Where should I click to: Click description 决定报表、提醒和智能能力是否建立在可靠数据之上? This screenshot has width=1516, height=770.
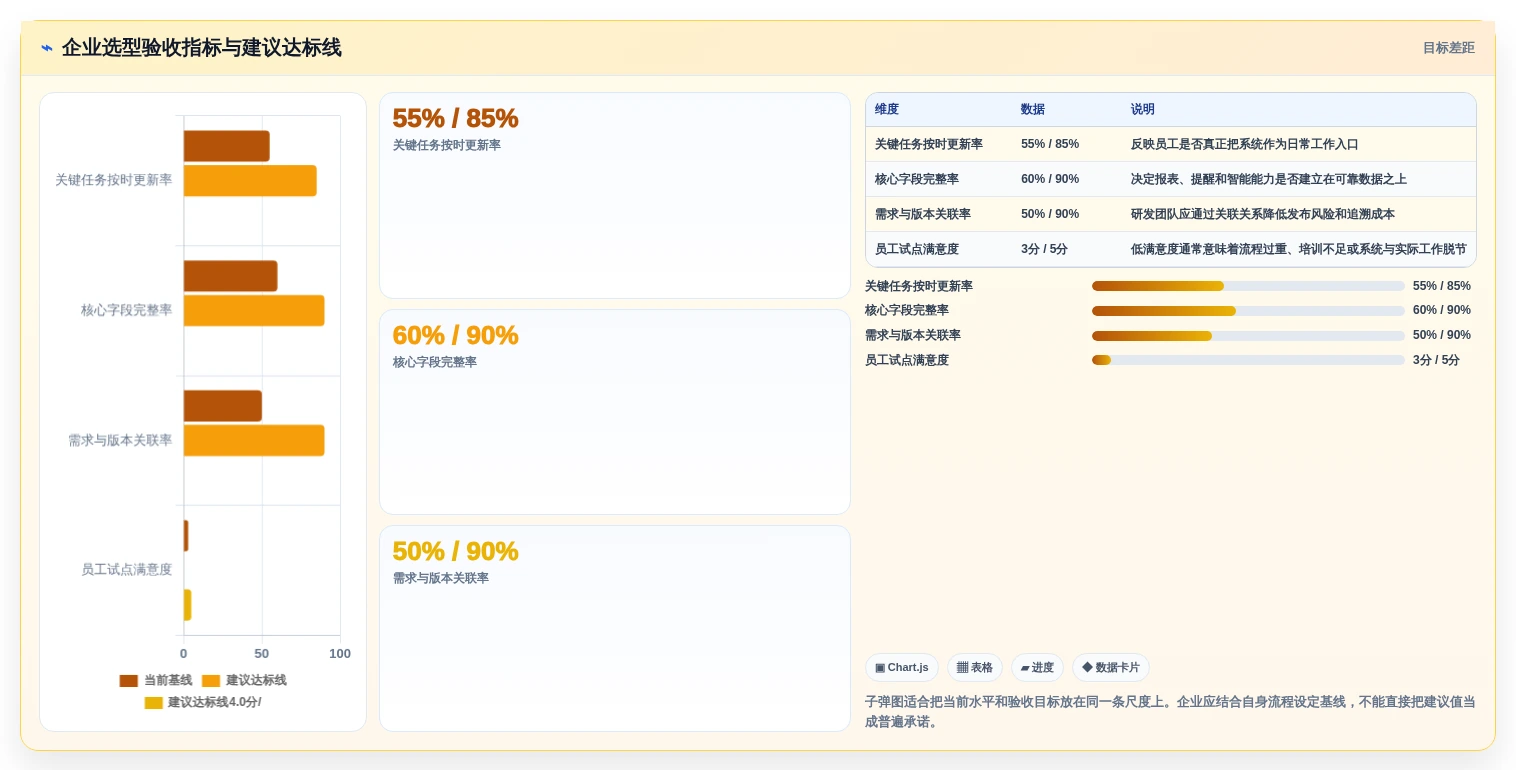[1269, 179]
